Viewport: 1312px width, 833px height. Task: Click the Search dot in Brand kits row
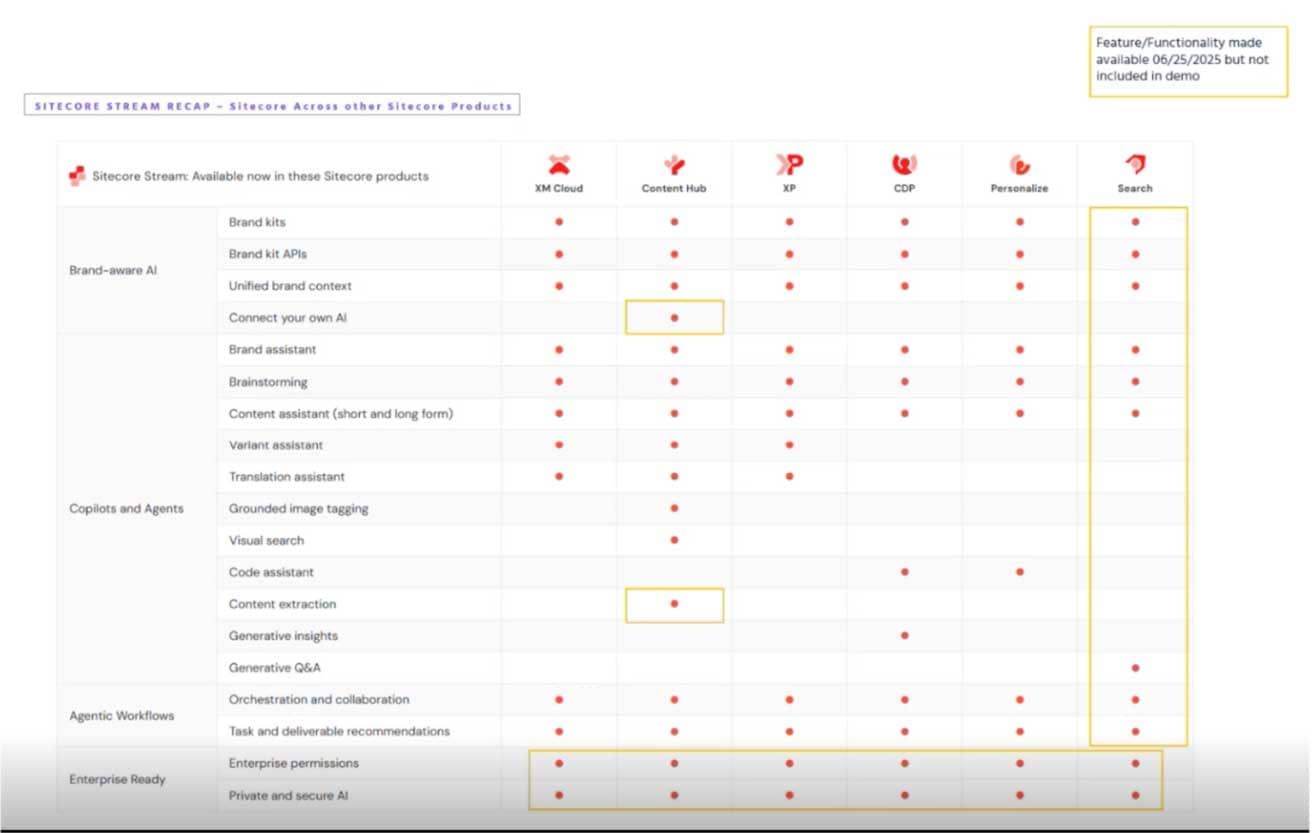coord(1135,222)
